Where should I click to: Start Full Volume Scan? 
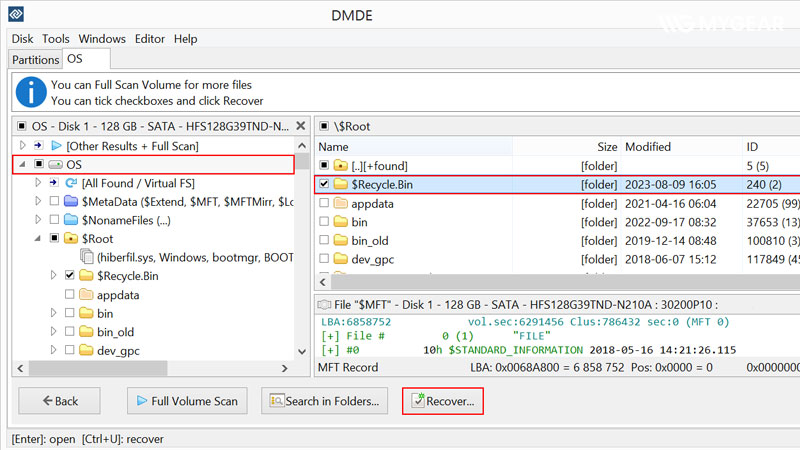pyautogui.click(x=187, y=401)
